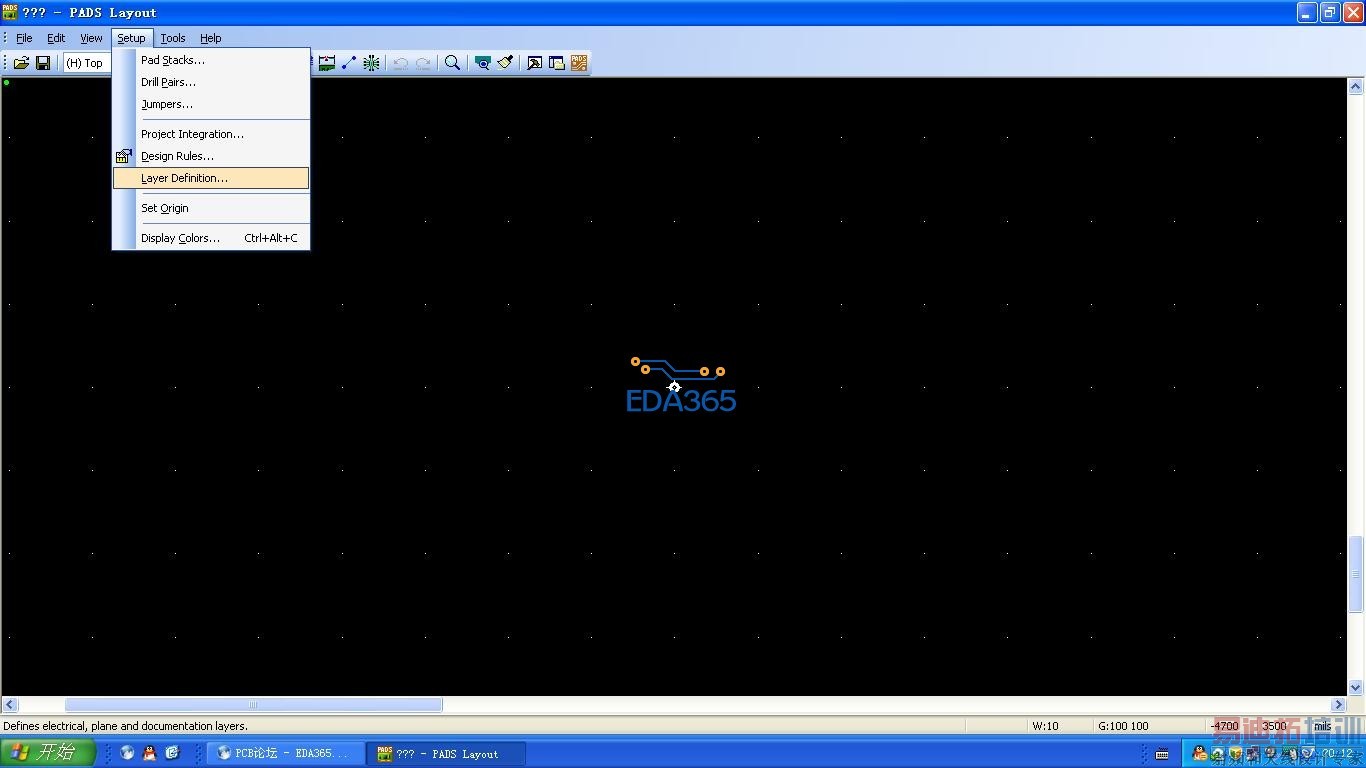This screenshot has height=768, width=1366.
Task: Select Layer Definition menu entry
Action: click(x=211, y=178)
